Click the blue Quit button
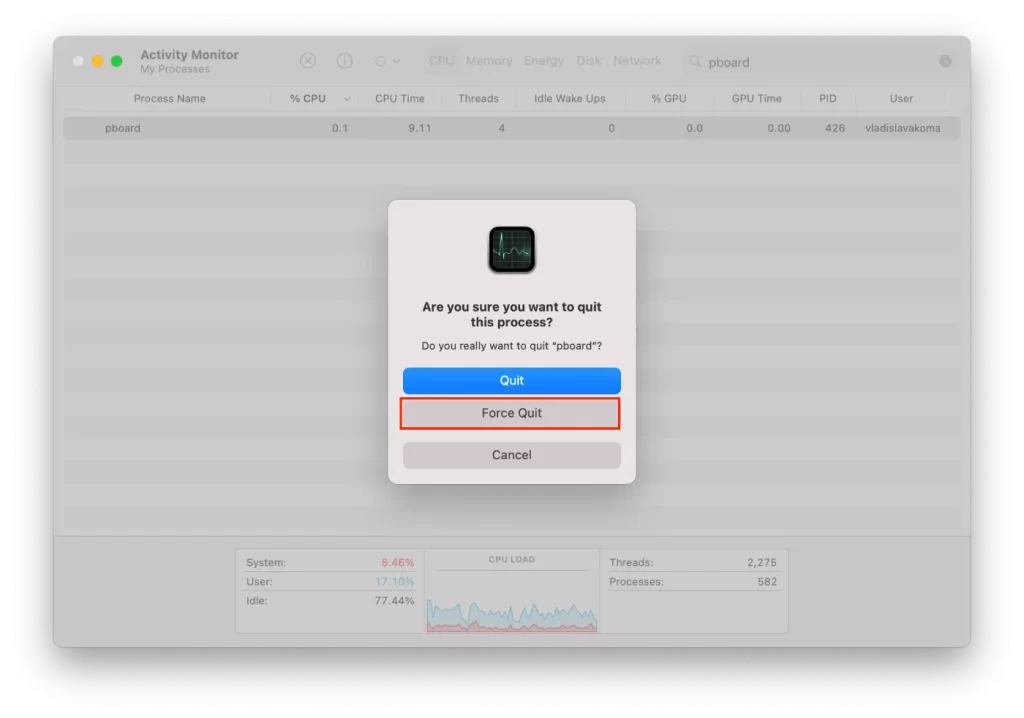The width and height of the screenshot is (1024, 718). 511,380
